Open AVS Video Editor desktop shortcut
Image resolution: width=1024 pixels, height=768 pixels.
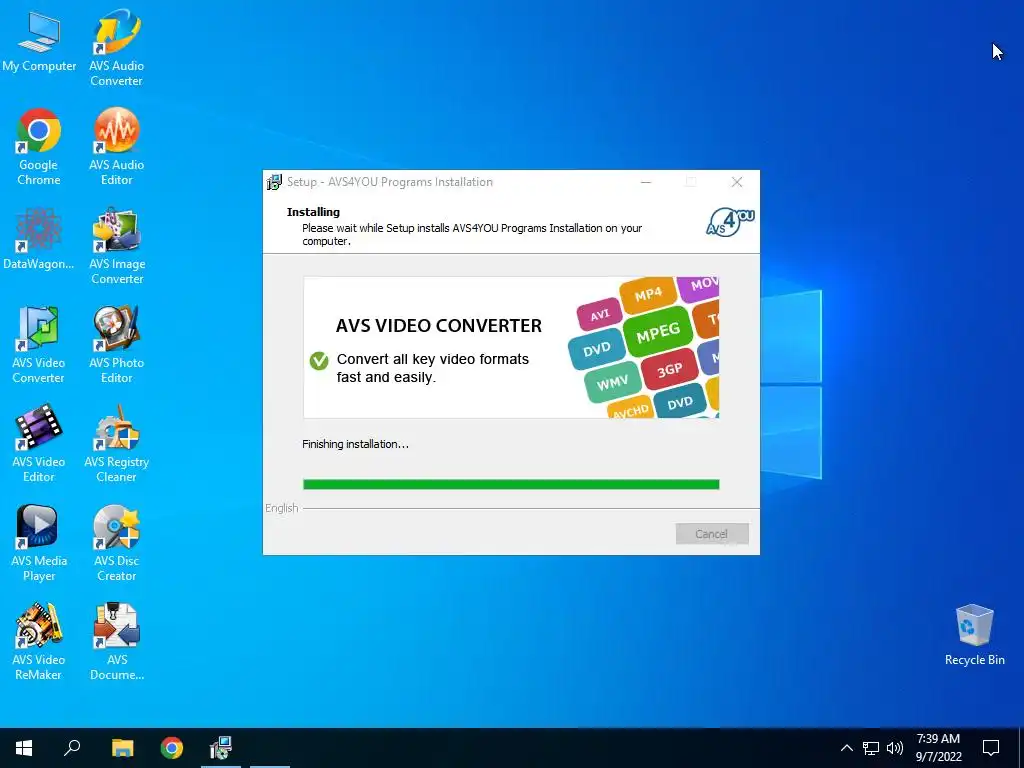(39, 444)
